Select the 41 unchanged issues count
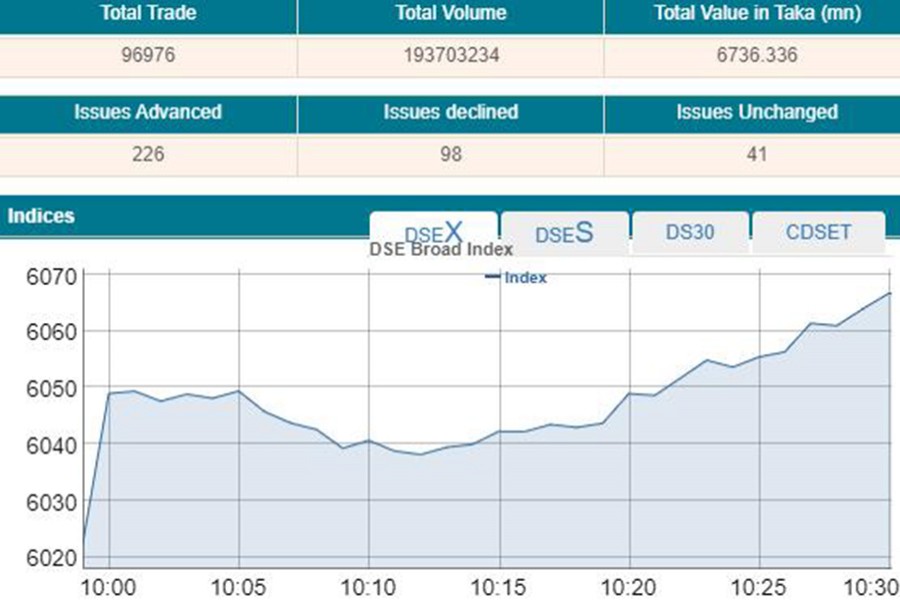Image resolution: width=900 pixels, height=600 pixels. [x=756, y=154]
